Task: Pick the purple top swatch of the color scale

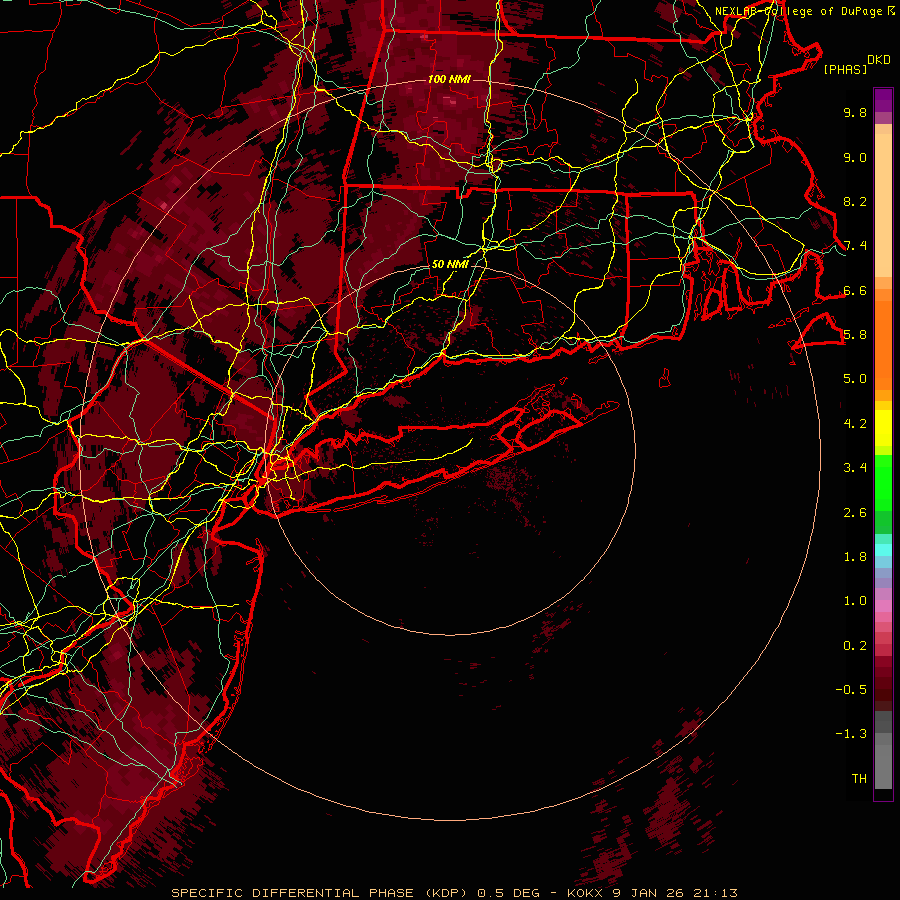Action: coord(883,100)
